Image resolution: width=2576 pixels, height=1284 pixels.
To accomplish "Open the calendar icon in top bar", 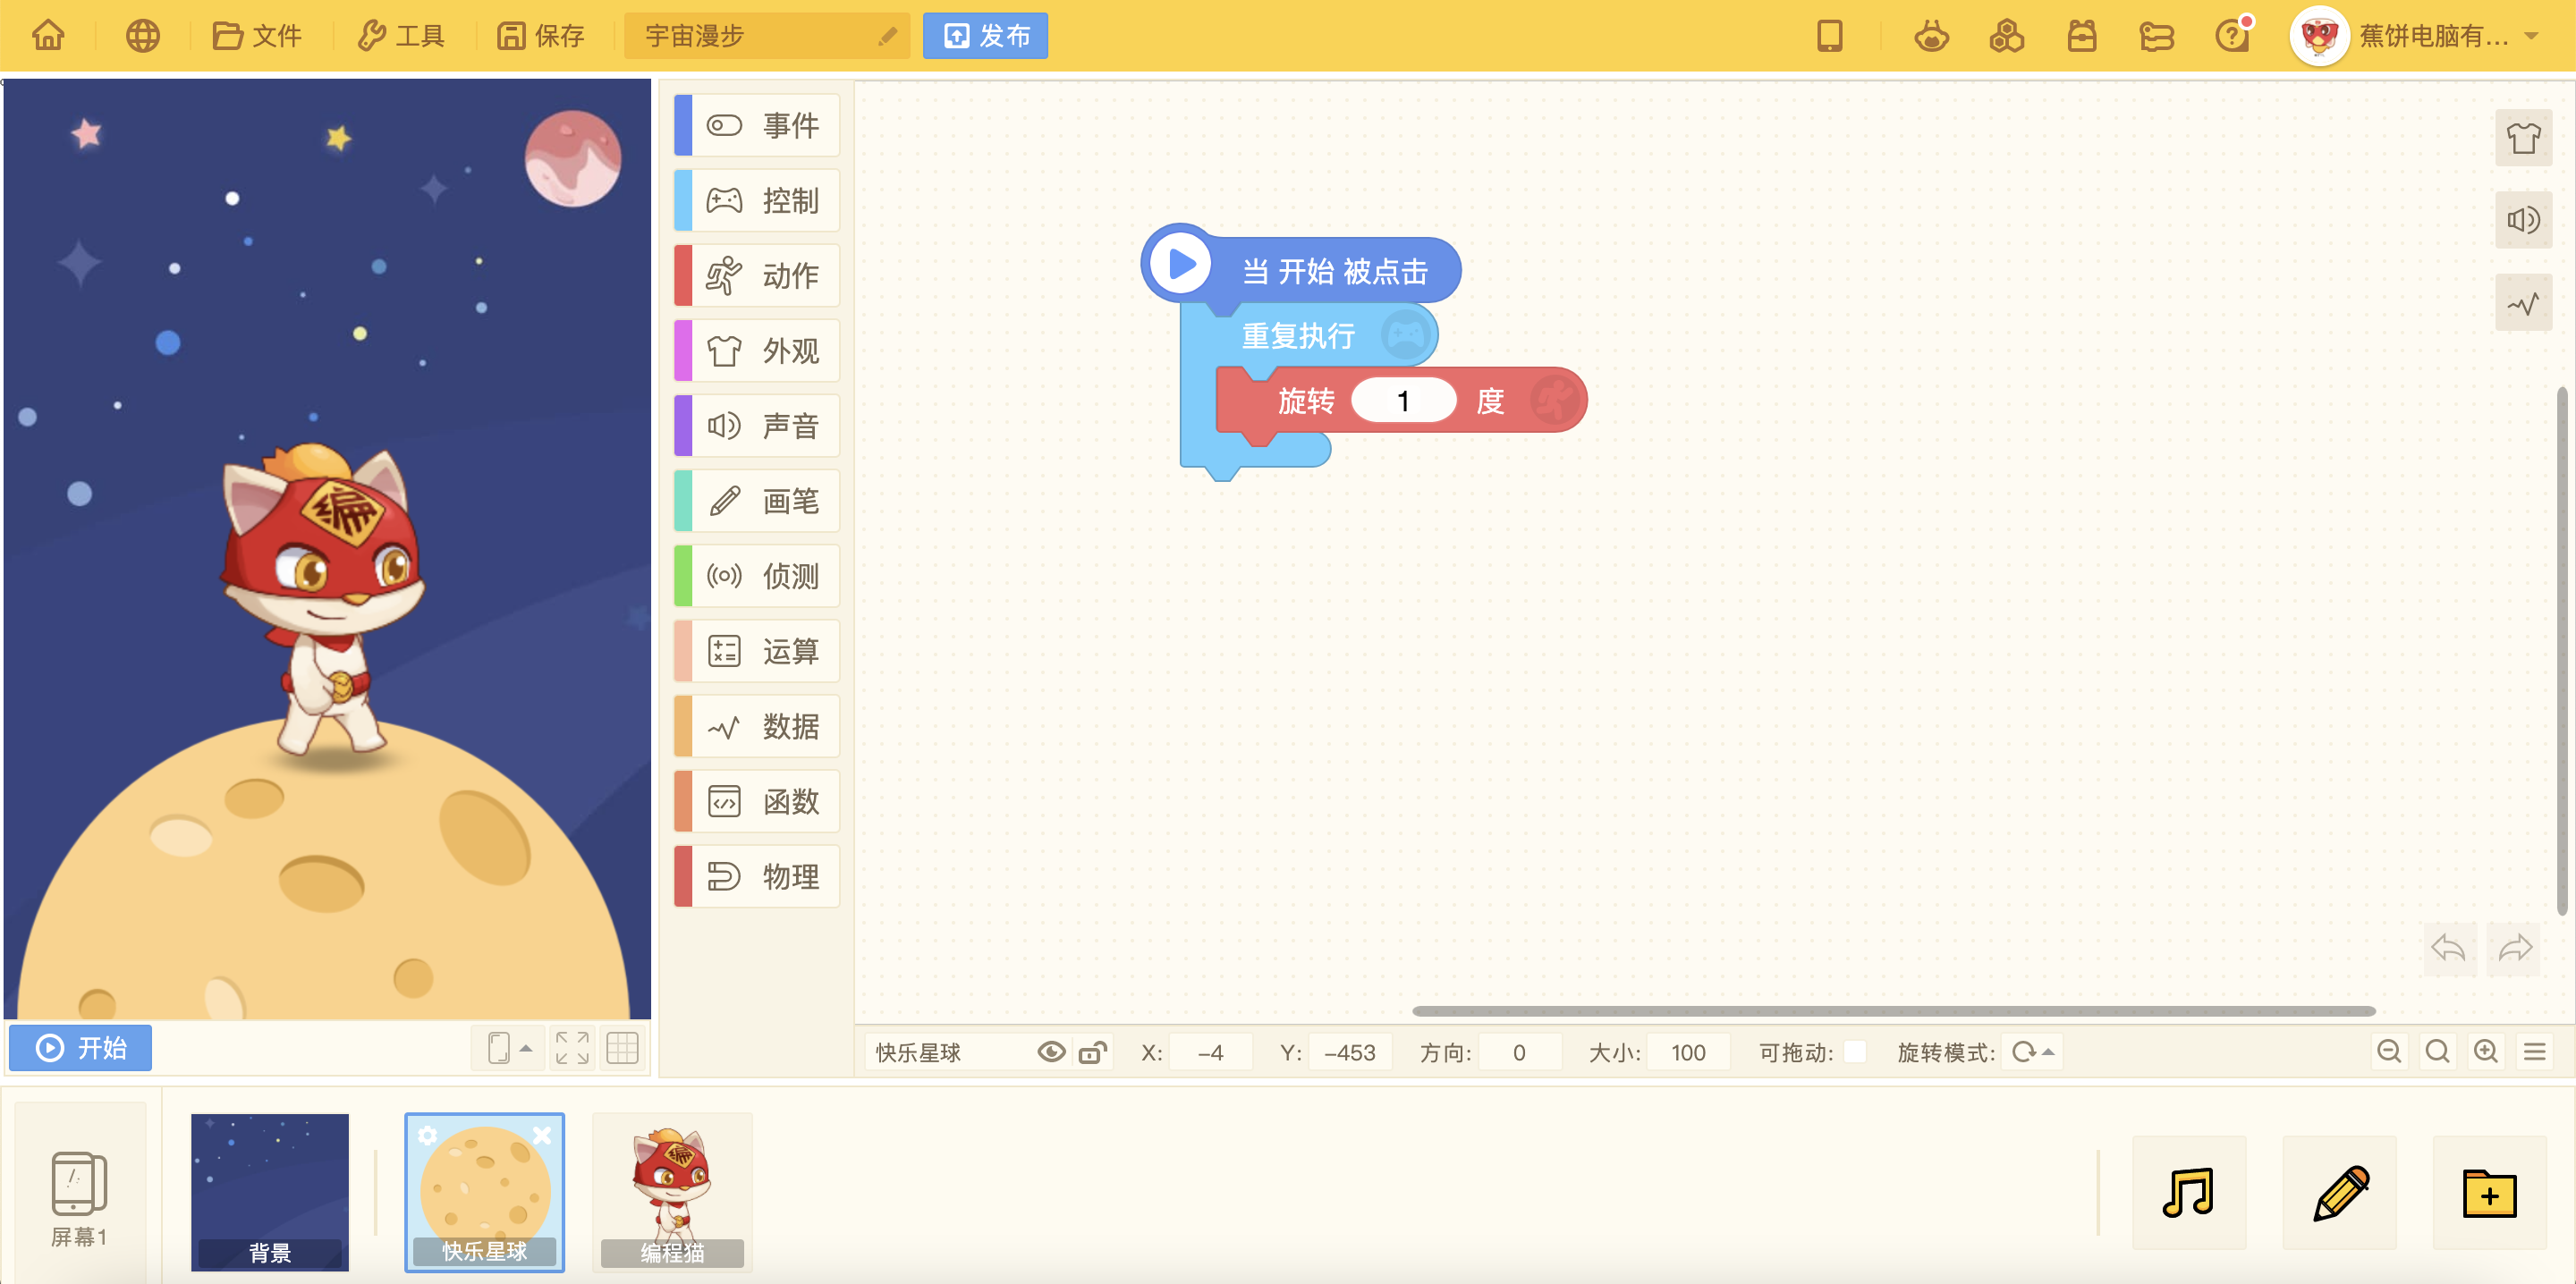I will point(2081,36).
